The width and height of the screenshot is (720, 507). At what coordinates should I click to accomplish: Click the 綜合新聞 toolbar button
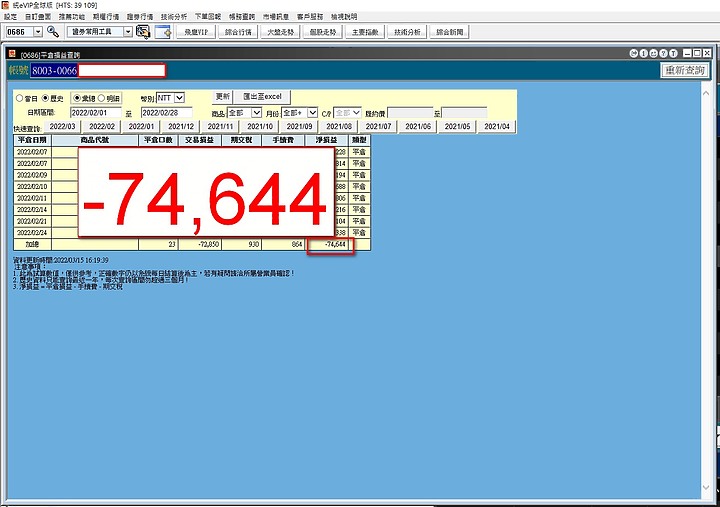coord(450,32)
